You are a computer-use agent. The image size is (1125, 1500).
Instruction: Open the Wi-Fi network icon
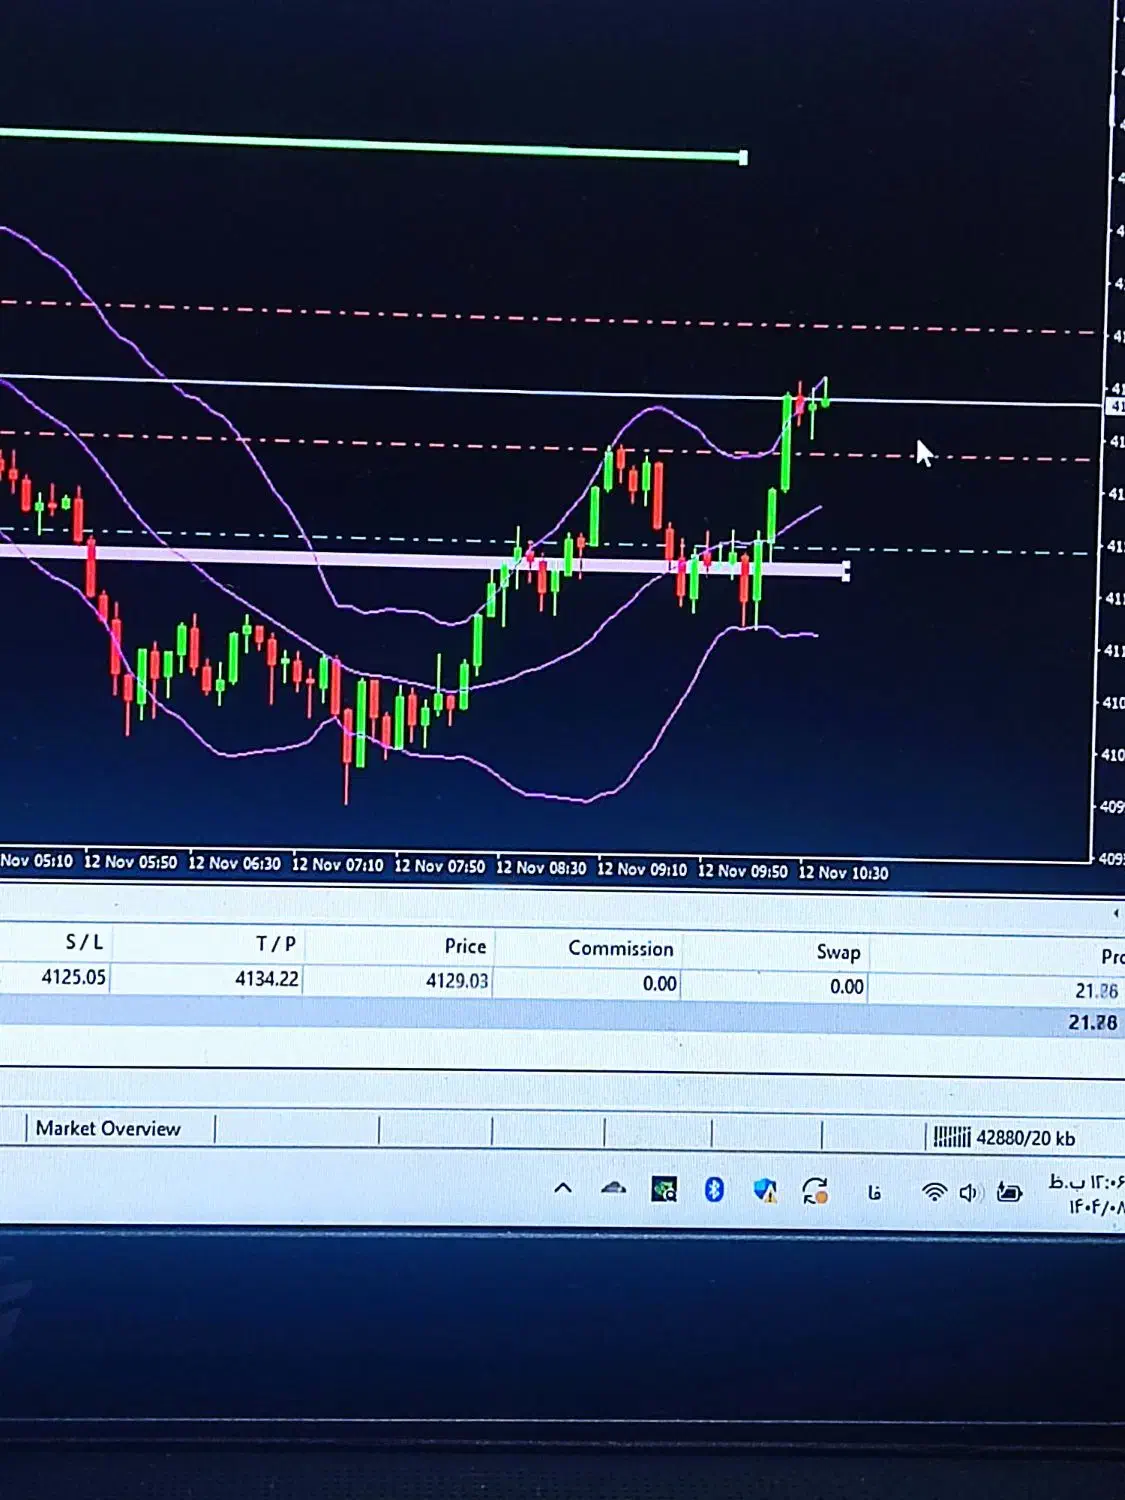click(933, 1191)
